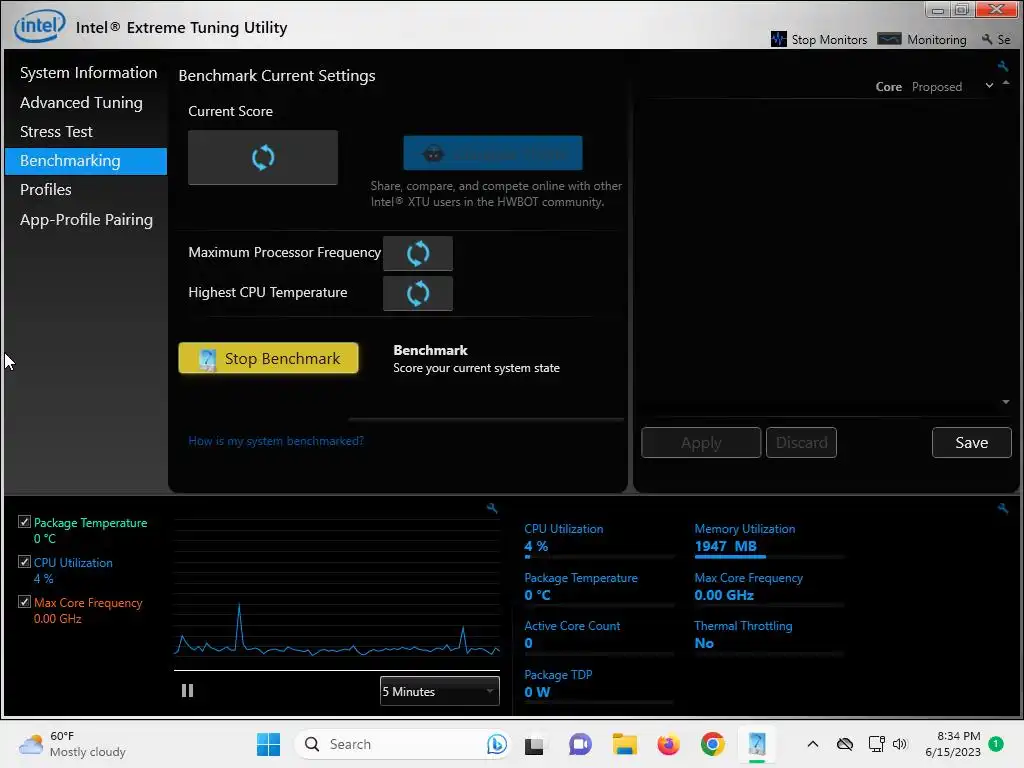Click the wrench icon above the monitor graph

(x=492, y=508)
